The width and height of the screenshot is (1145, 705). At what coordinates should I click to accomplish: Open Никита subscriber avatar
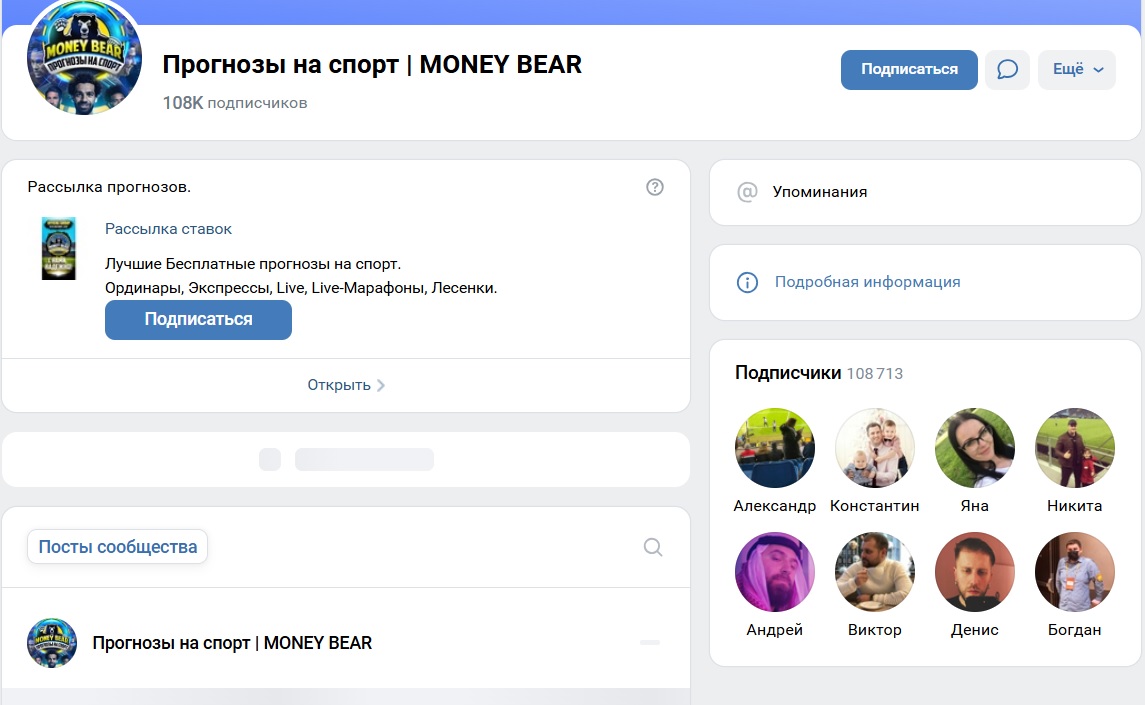[x=1074, y=448]
